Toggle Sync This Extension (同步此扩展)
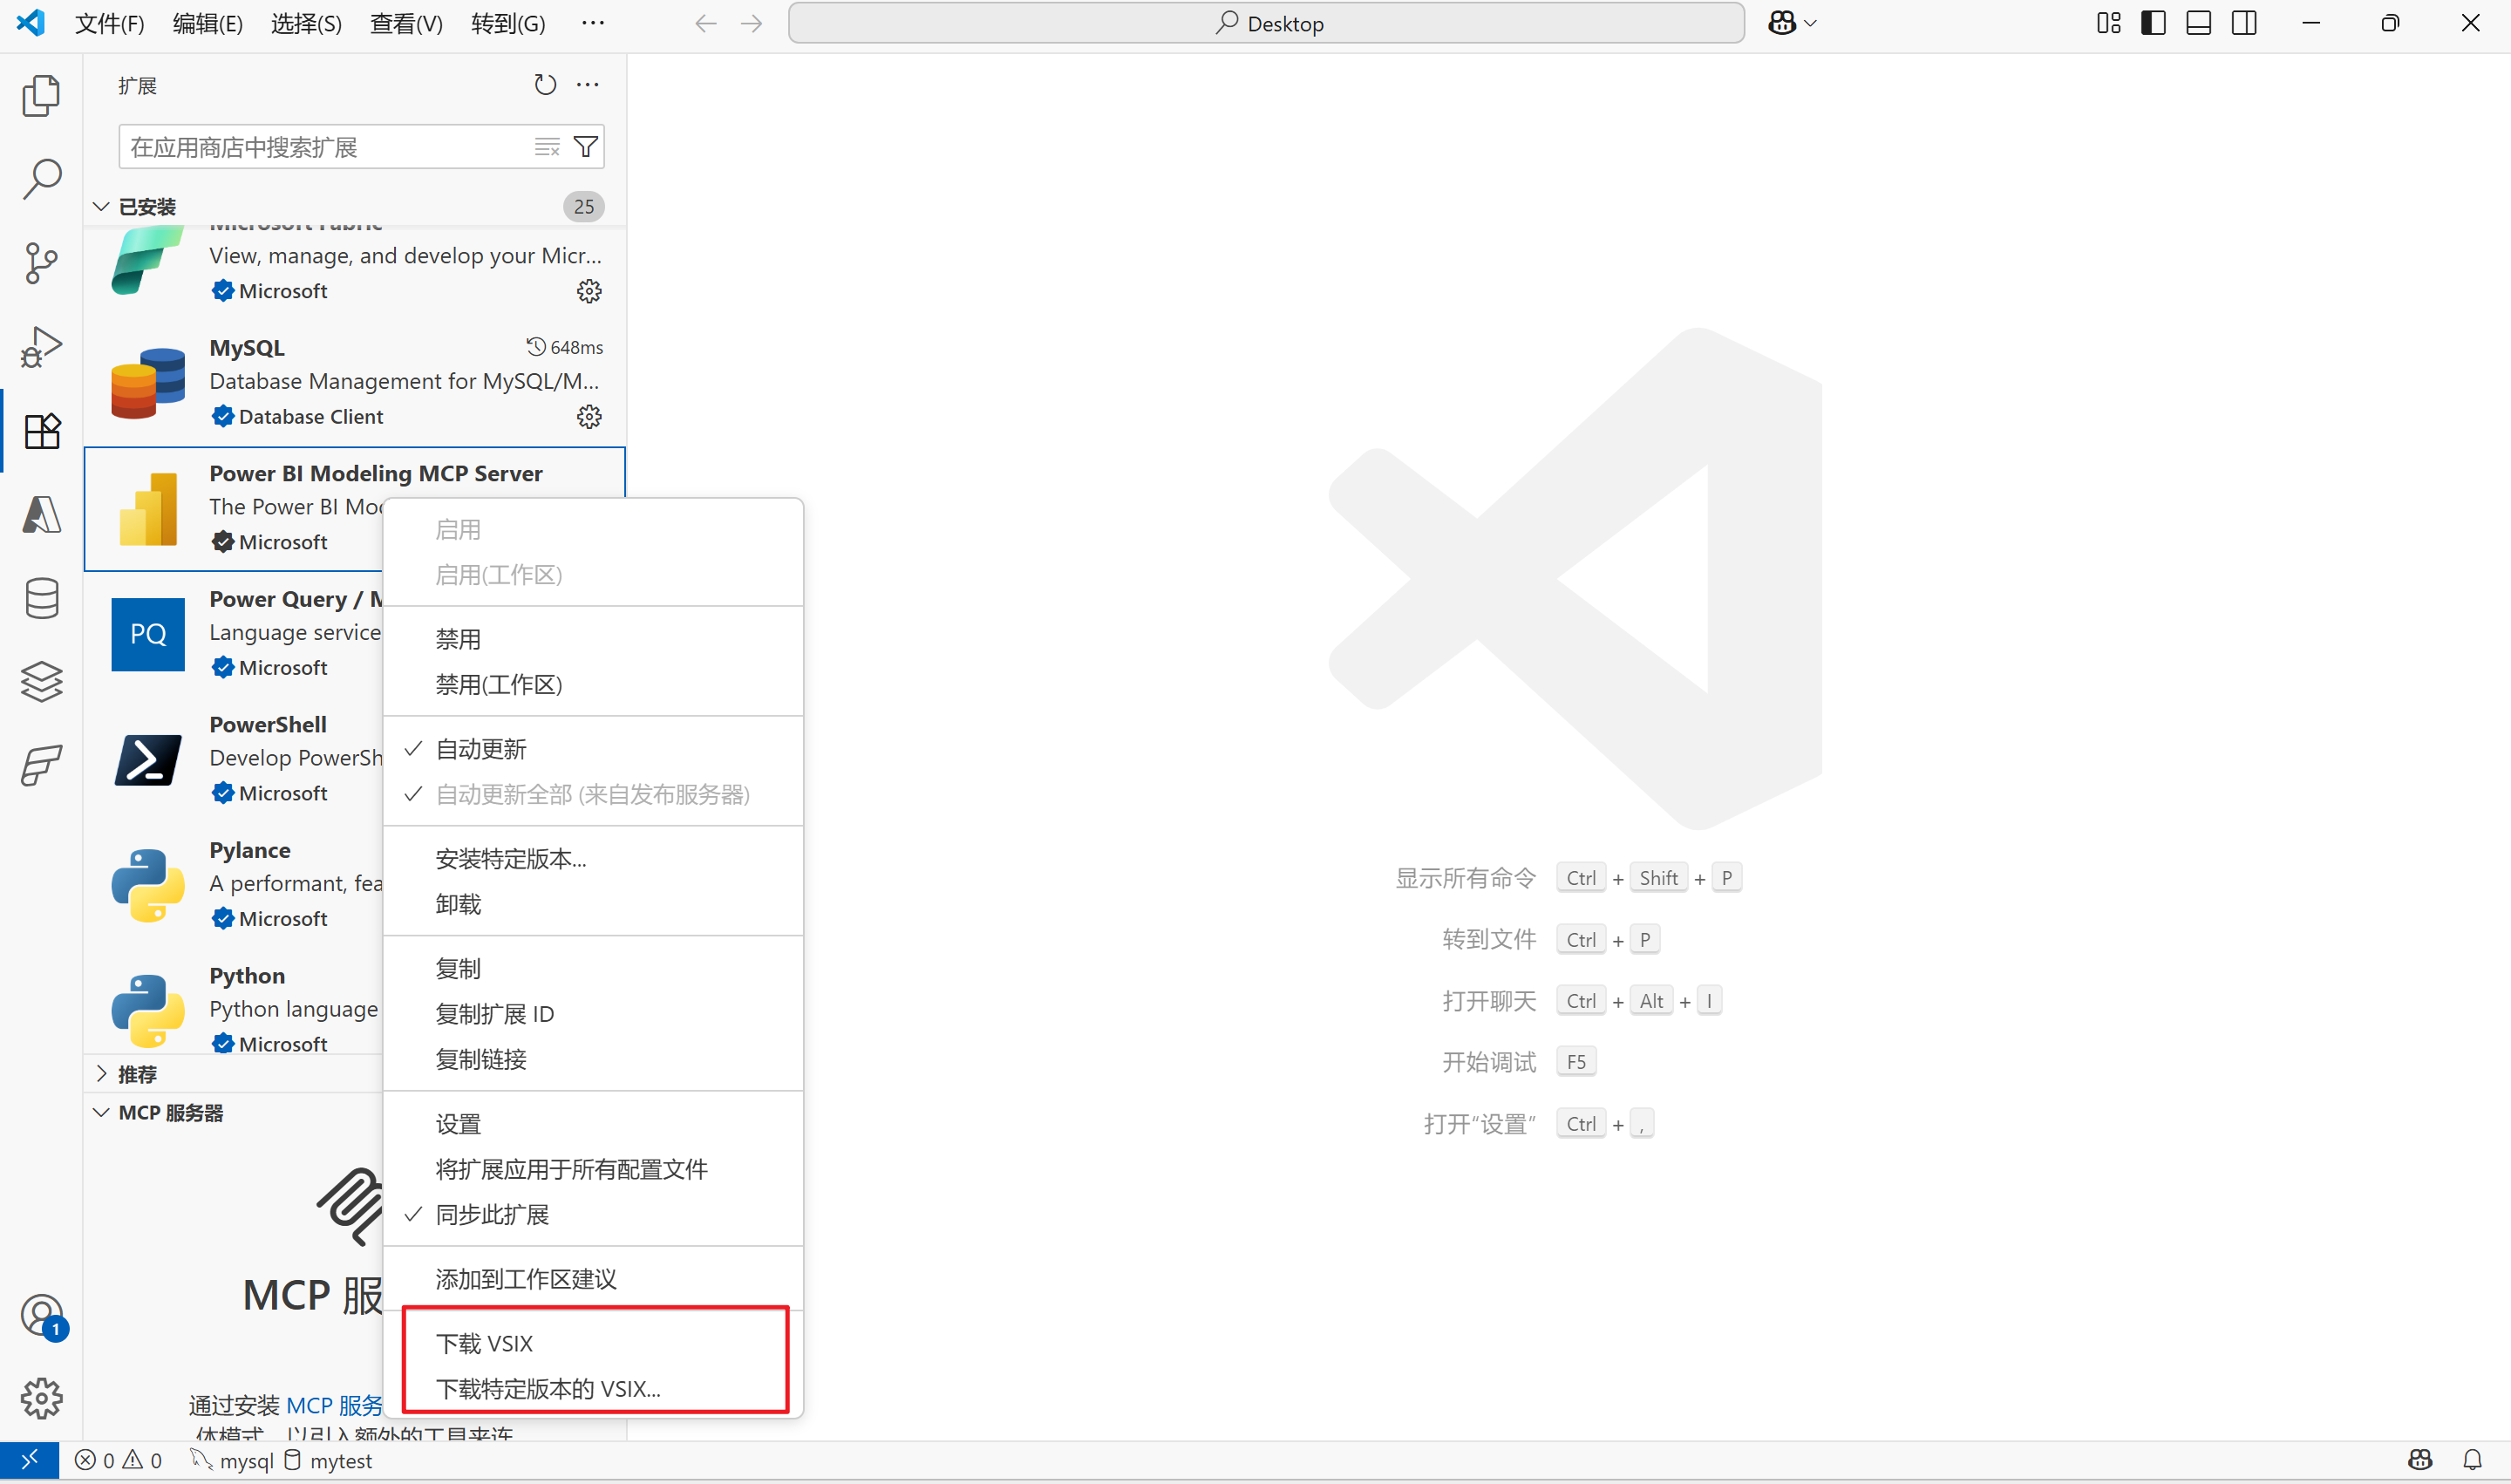The image size is (2511, 1484). [x=492, y=1214]
